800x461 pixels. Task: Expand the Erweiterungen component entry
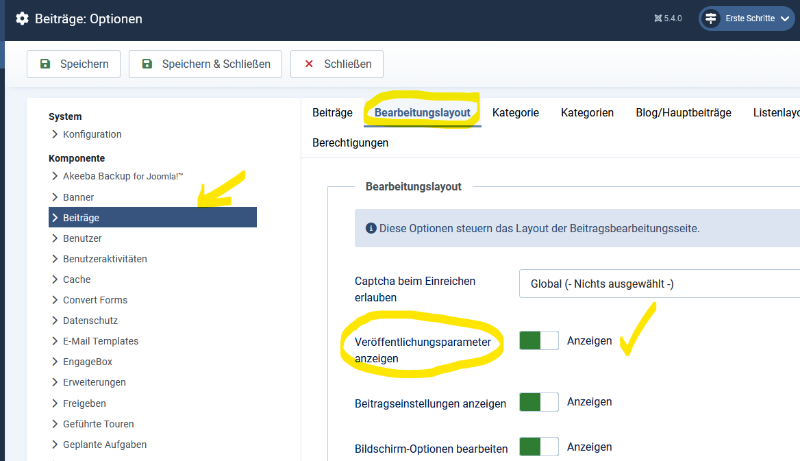tap(94, 382)
